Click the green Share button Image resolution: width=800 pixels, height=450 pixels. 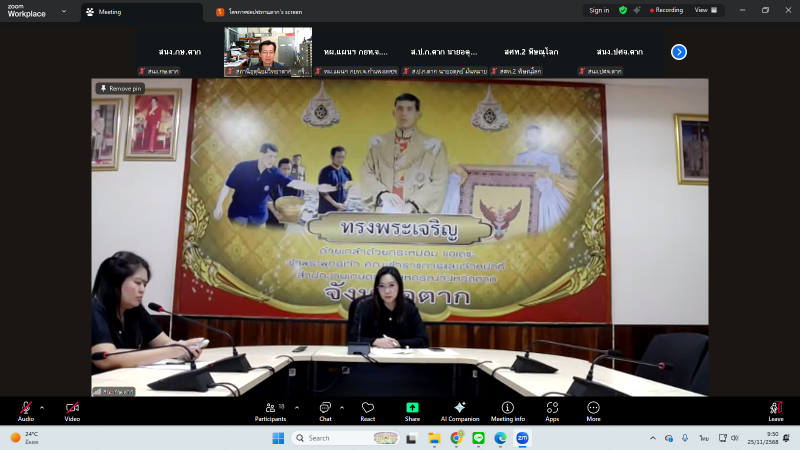click(x=412, y=410)
